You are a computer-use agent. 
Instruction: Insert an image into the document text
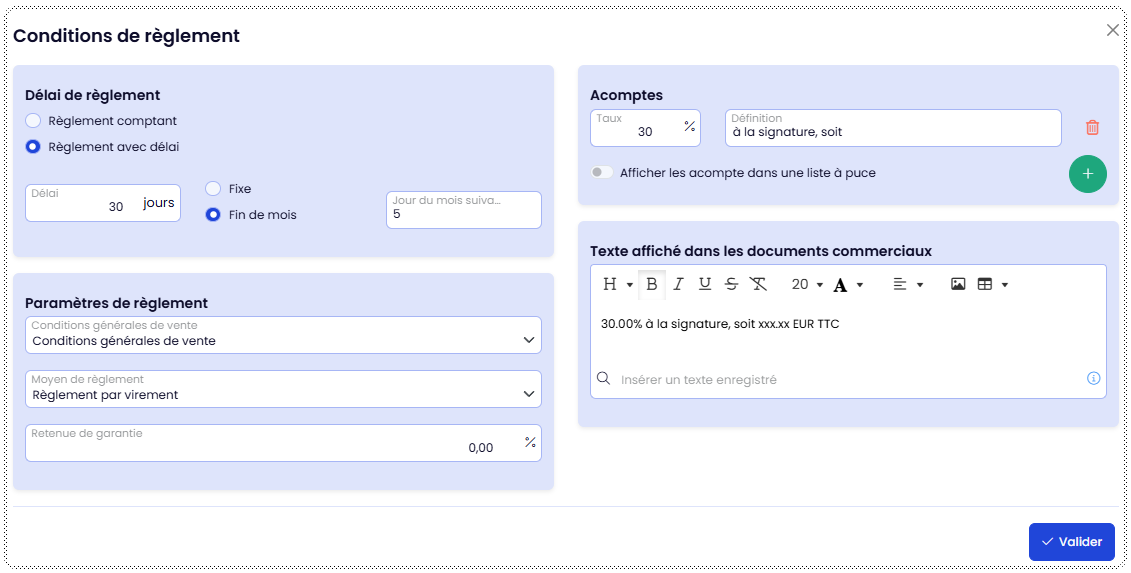[x=958, y=285]
